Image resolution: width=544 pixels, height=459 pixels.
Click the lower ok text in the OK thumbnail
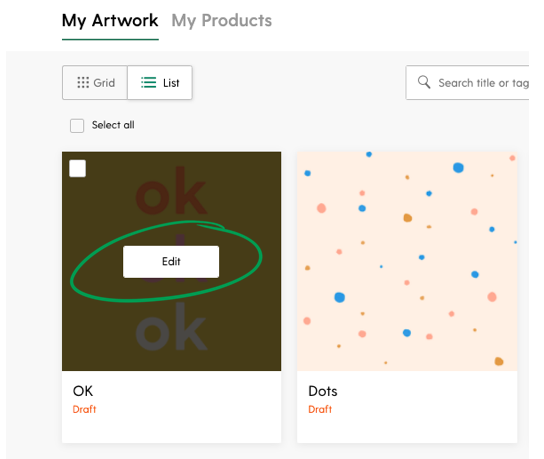pos(171,327)
